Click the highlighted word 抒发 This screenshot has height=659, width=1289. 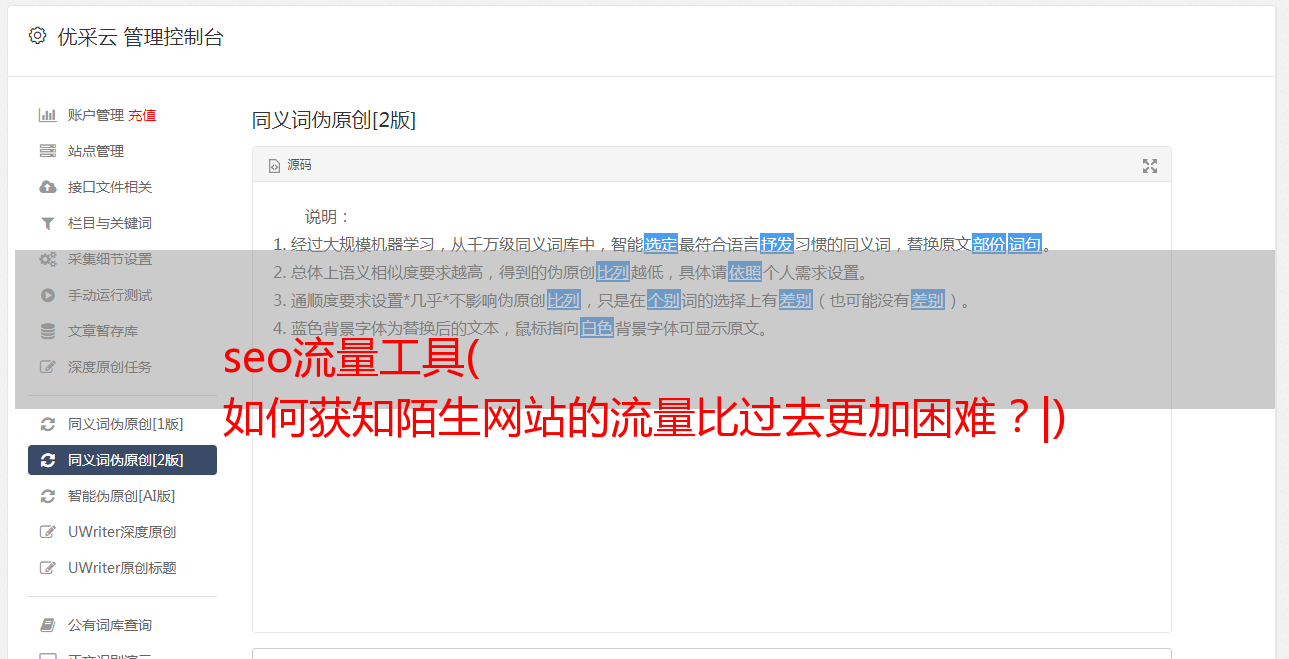coord(777,244)
